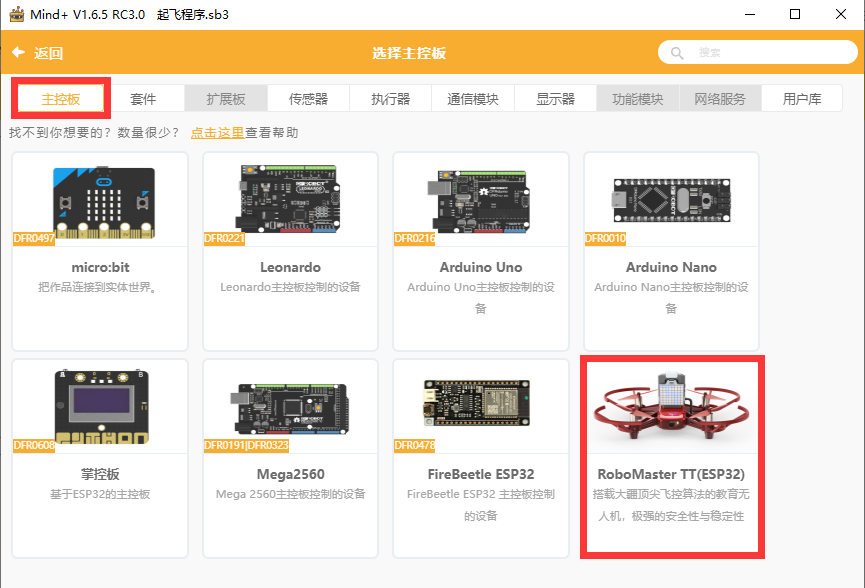This screenshot has height=588, width=865.
Task: Click the Arduino Nano主控板控制的设备 description
Action: (x=671, y=297)
